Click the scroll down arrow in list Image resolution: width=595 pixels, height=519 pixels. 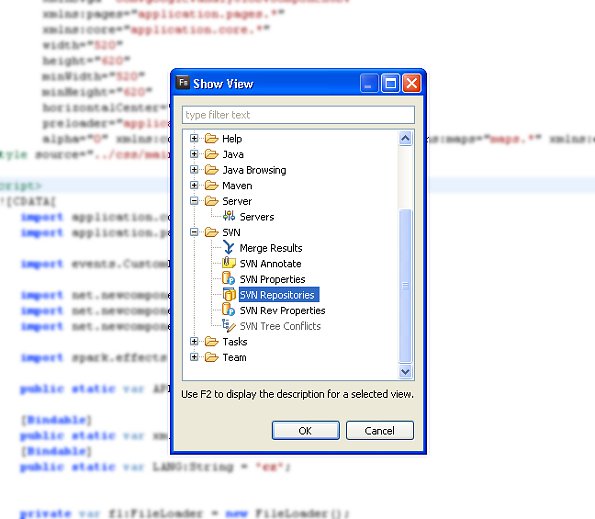(405, 371)
